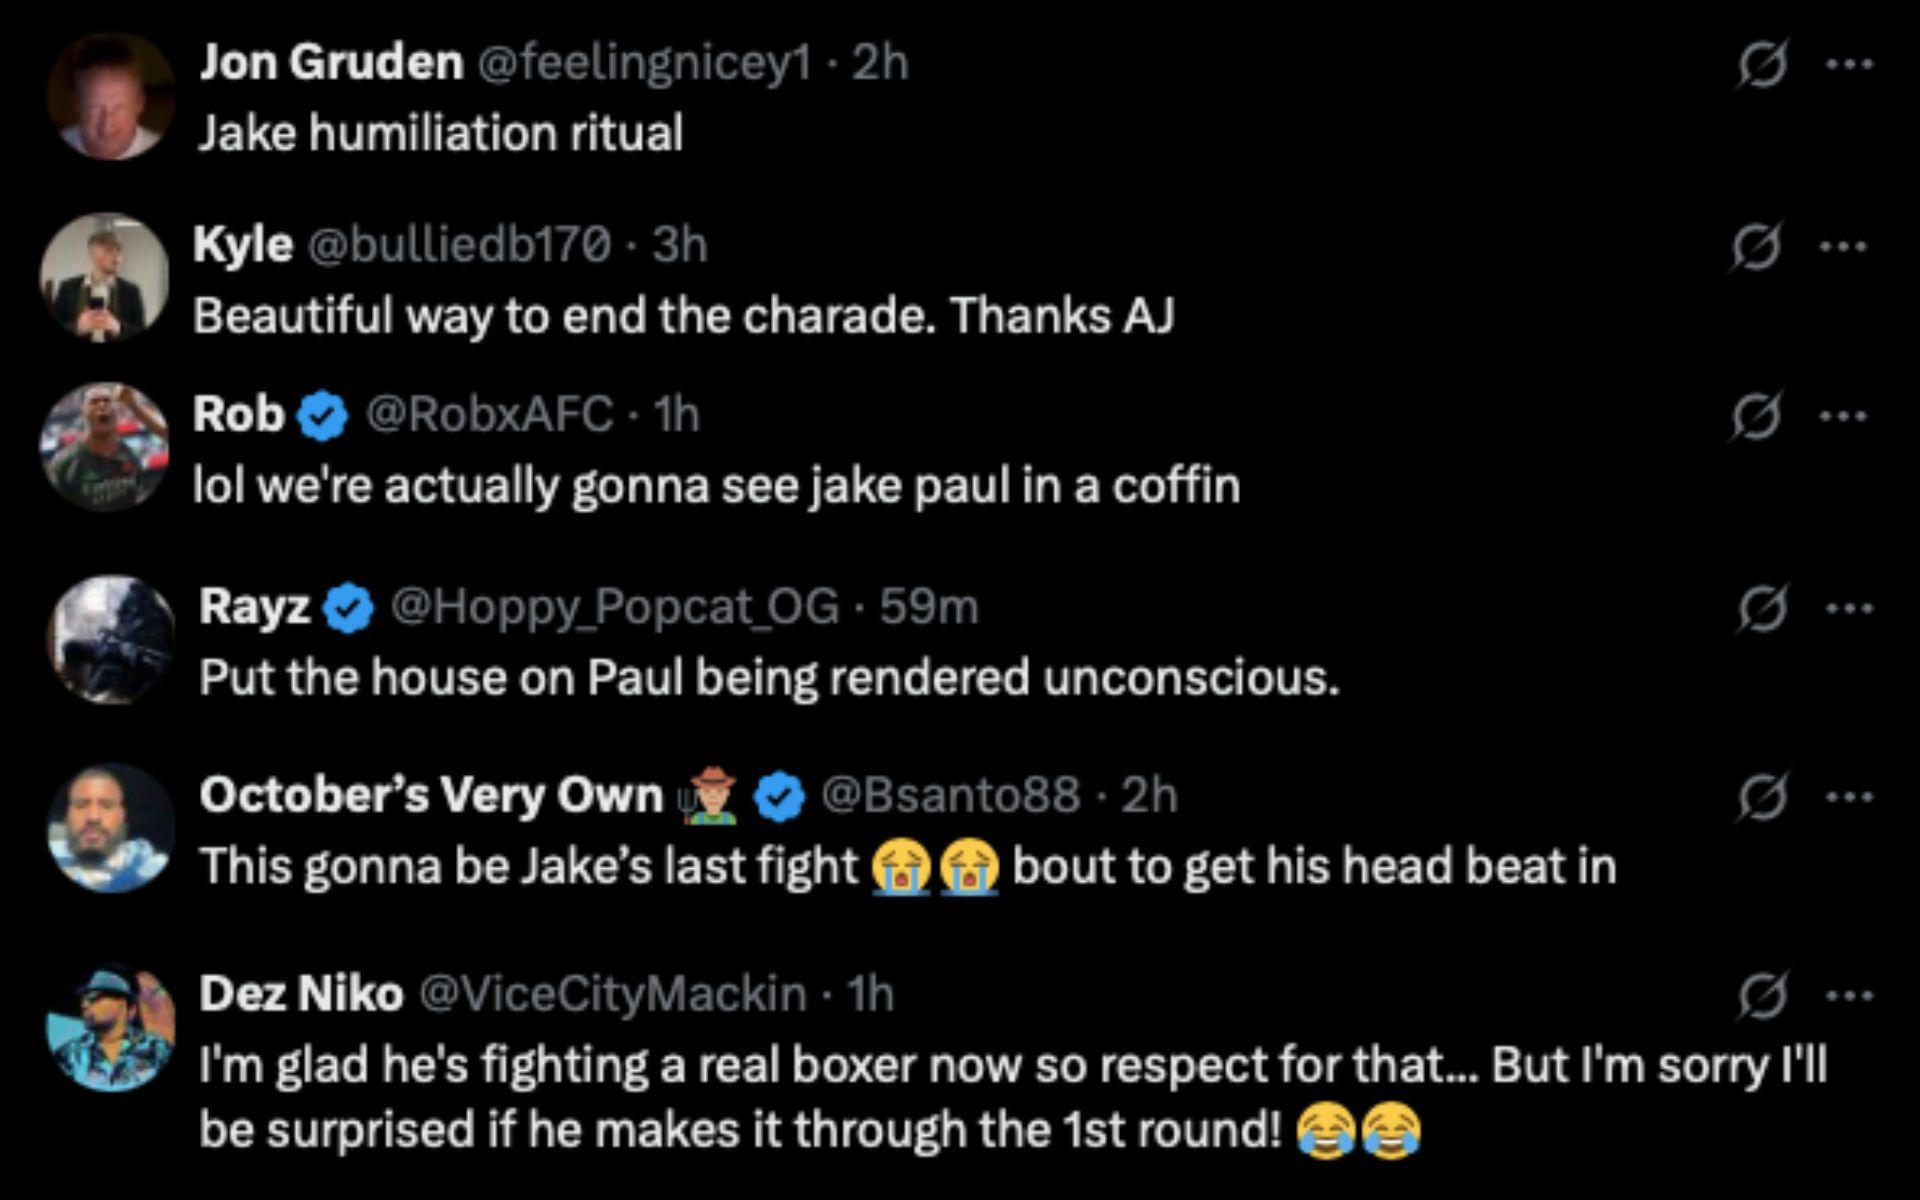This screenshot has width=1920, height=1200.
Task: Click the Grok icon on Rob's tweet
Action: pos(1757,416)
